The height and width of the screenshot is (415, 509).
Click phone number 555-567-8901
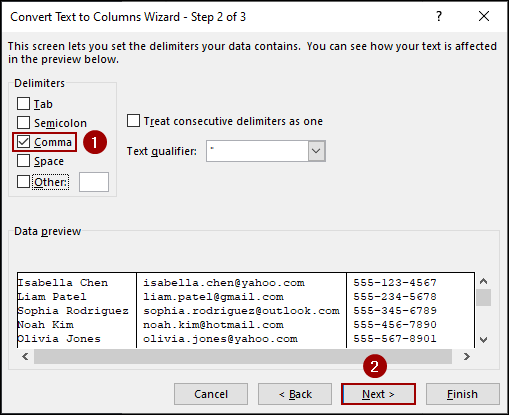pos(395,339)
